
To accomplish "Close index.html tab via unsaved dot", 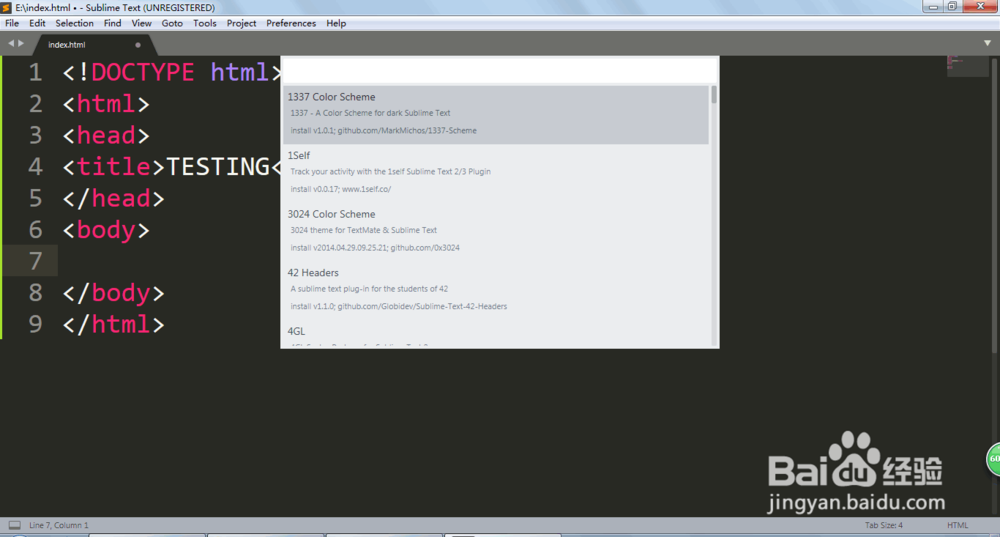I will point(138,45).
